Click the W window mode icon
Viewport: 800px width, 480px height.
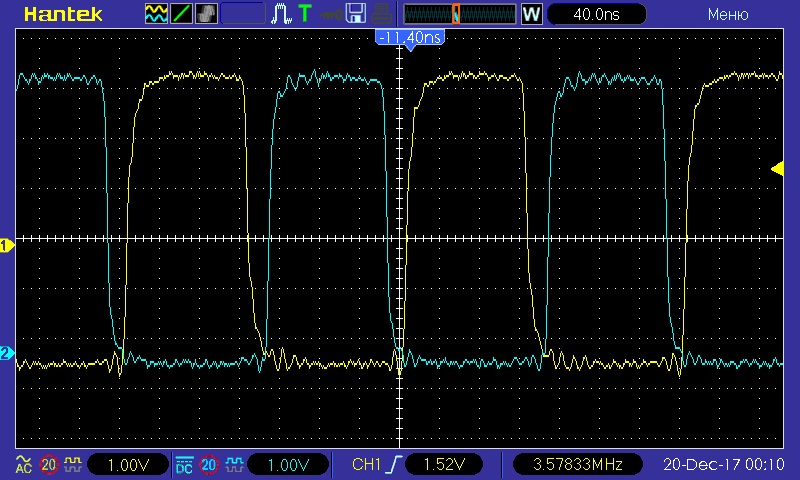531,14
